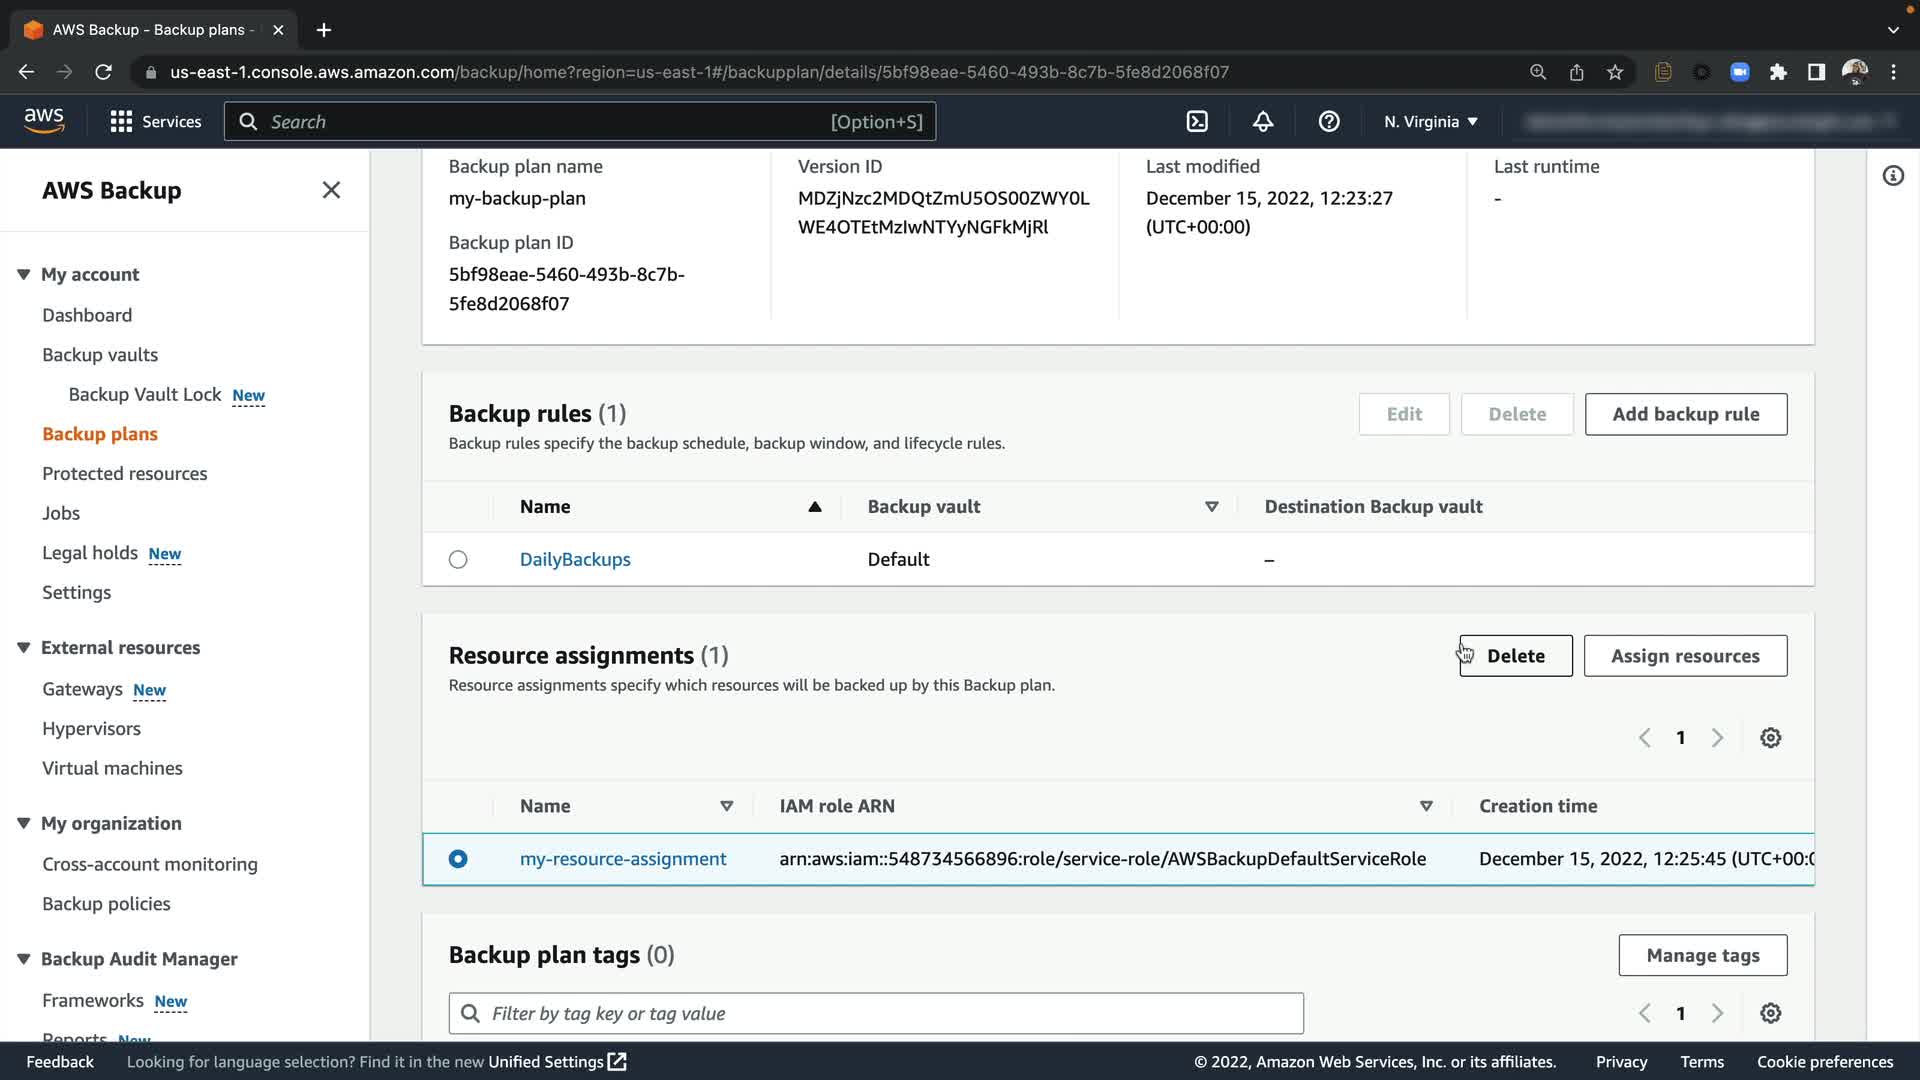The width and height of the screenshot is (1920, 1080).
Task: Sort rules by Name column arrow
Action: (x=815, y=507)
